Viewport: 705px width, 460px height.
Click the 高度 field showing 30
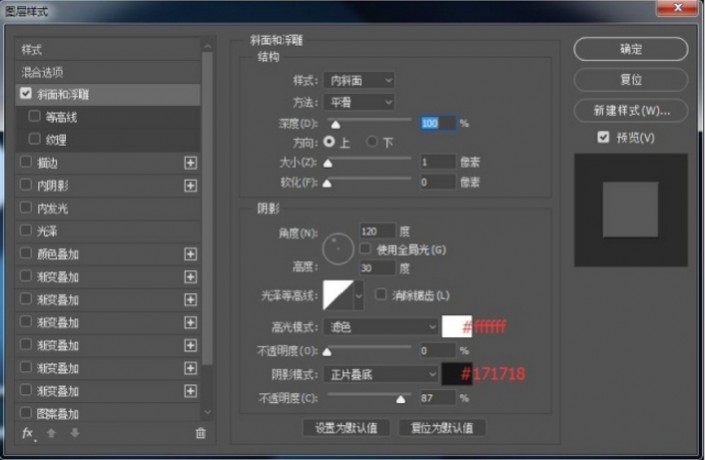coord(378,268)
